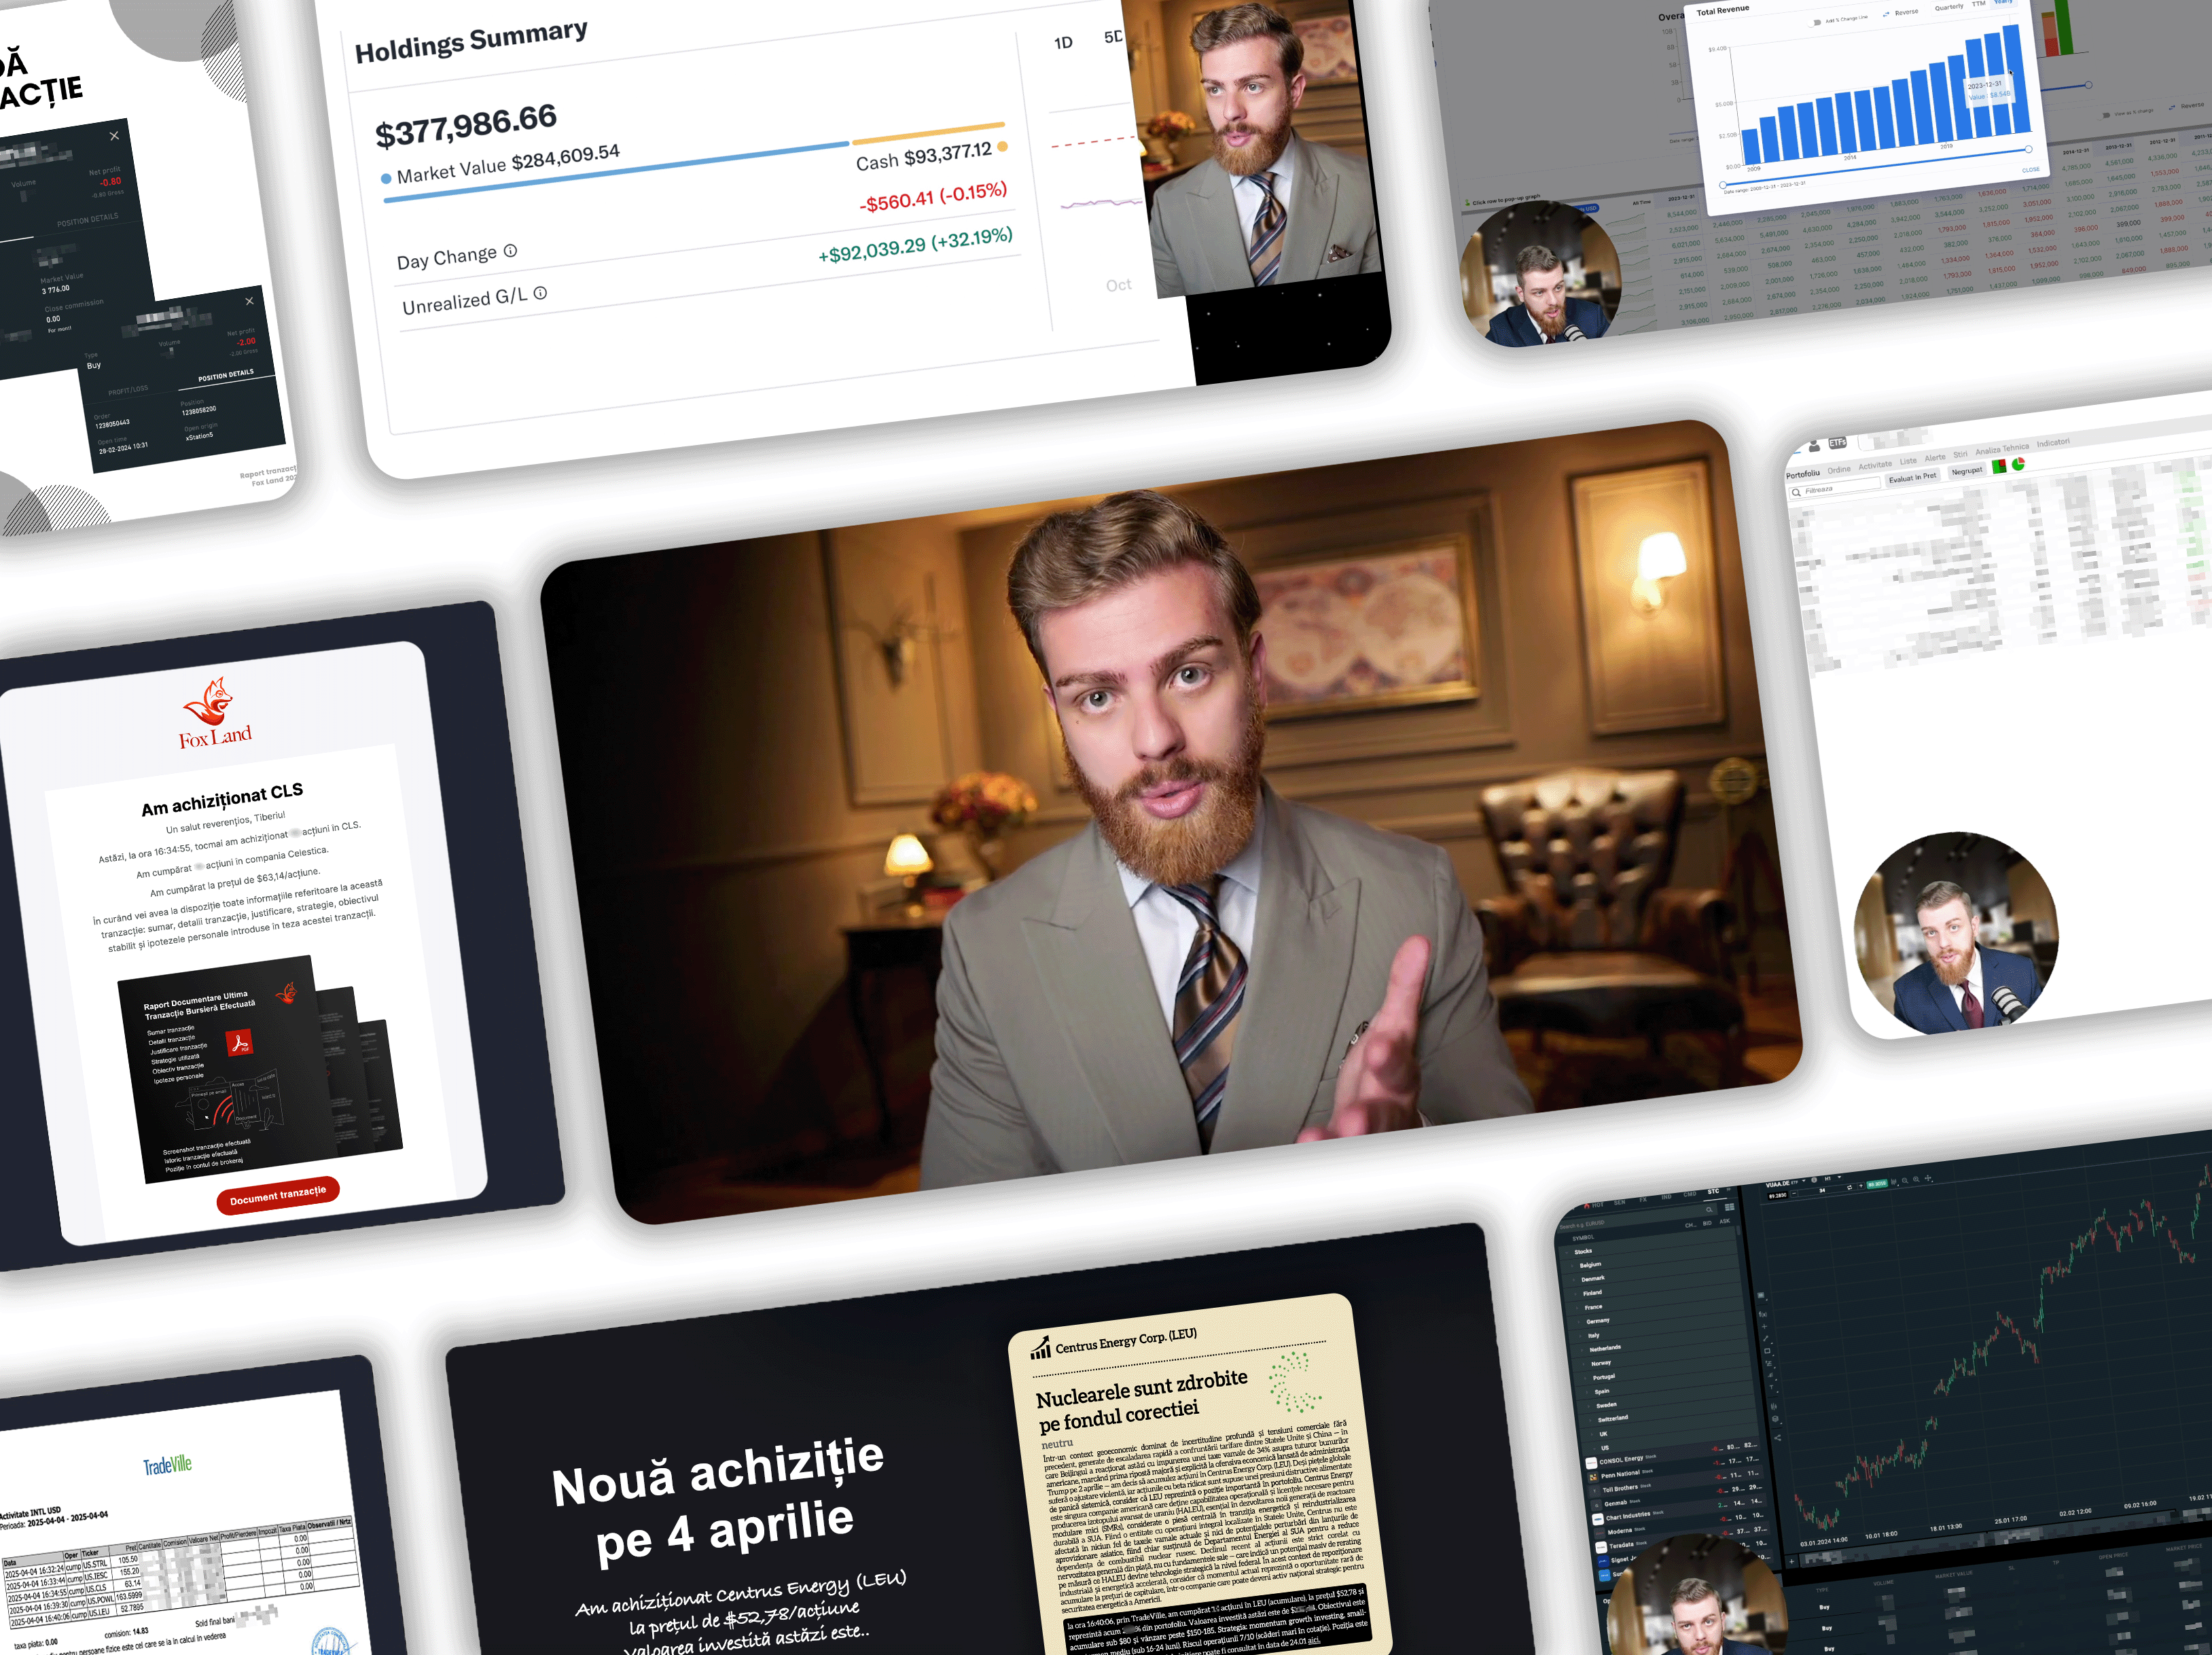Open the Analiza Tehnica tab
Screen dimensions: 2212x1655
[x=2002, y=449]
